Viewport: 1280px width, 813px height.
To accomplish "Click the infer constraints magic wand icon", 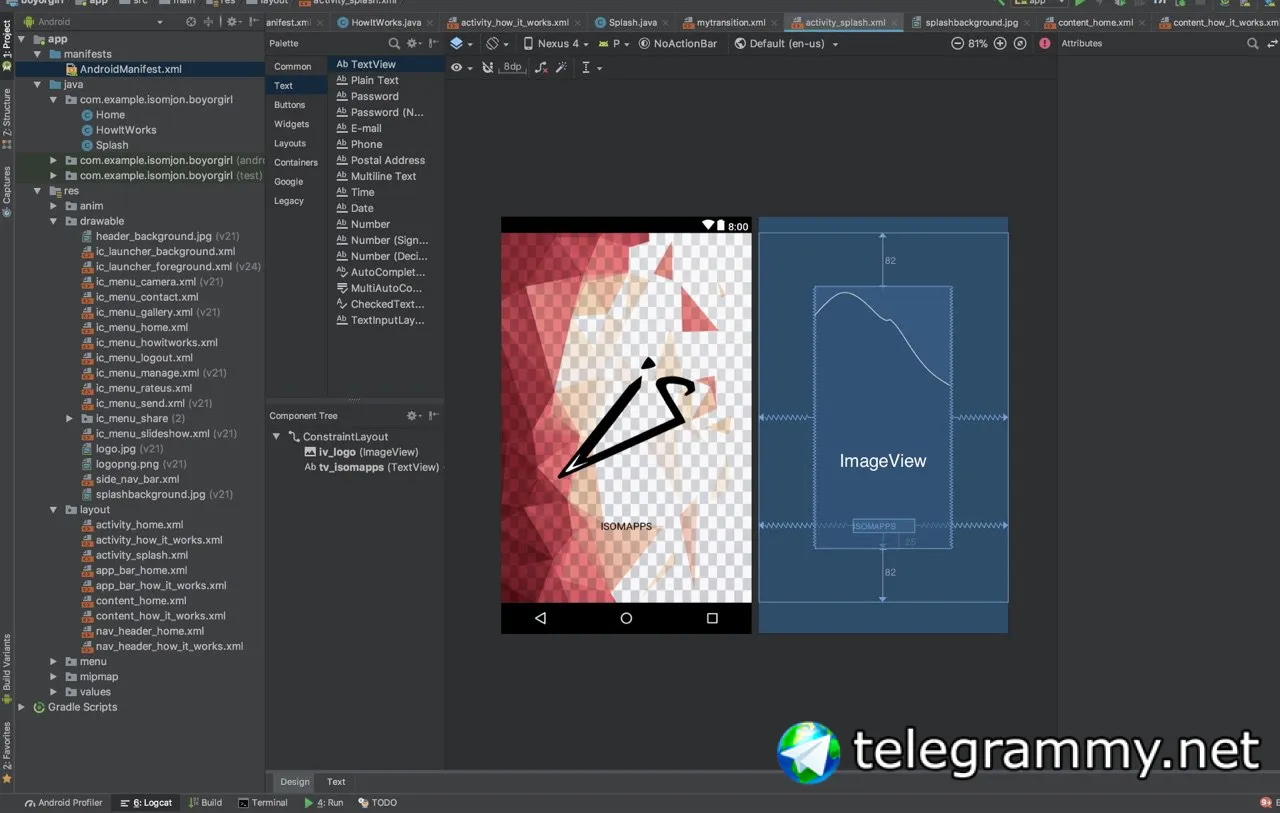I will pos(561,67).
